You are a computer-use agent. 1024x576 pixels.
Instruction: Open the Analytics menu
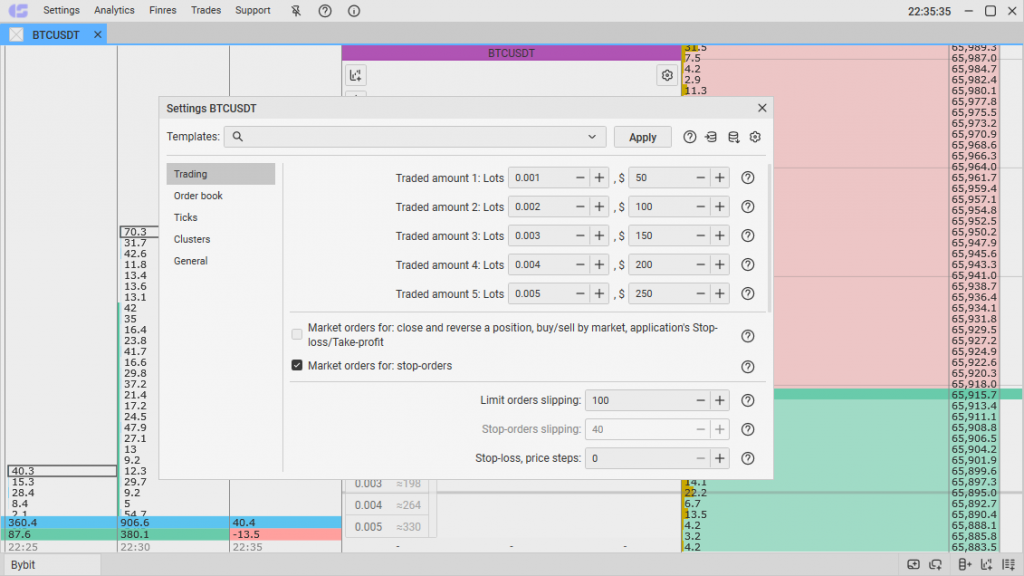114,11
